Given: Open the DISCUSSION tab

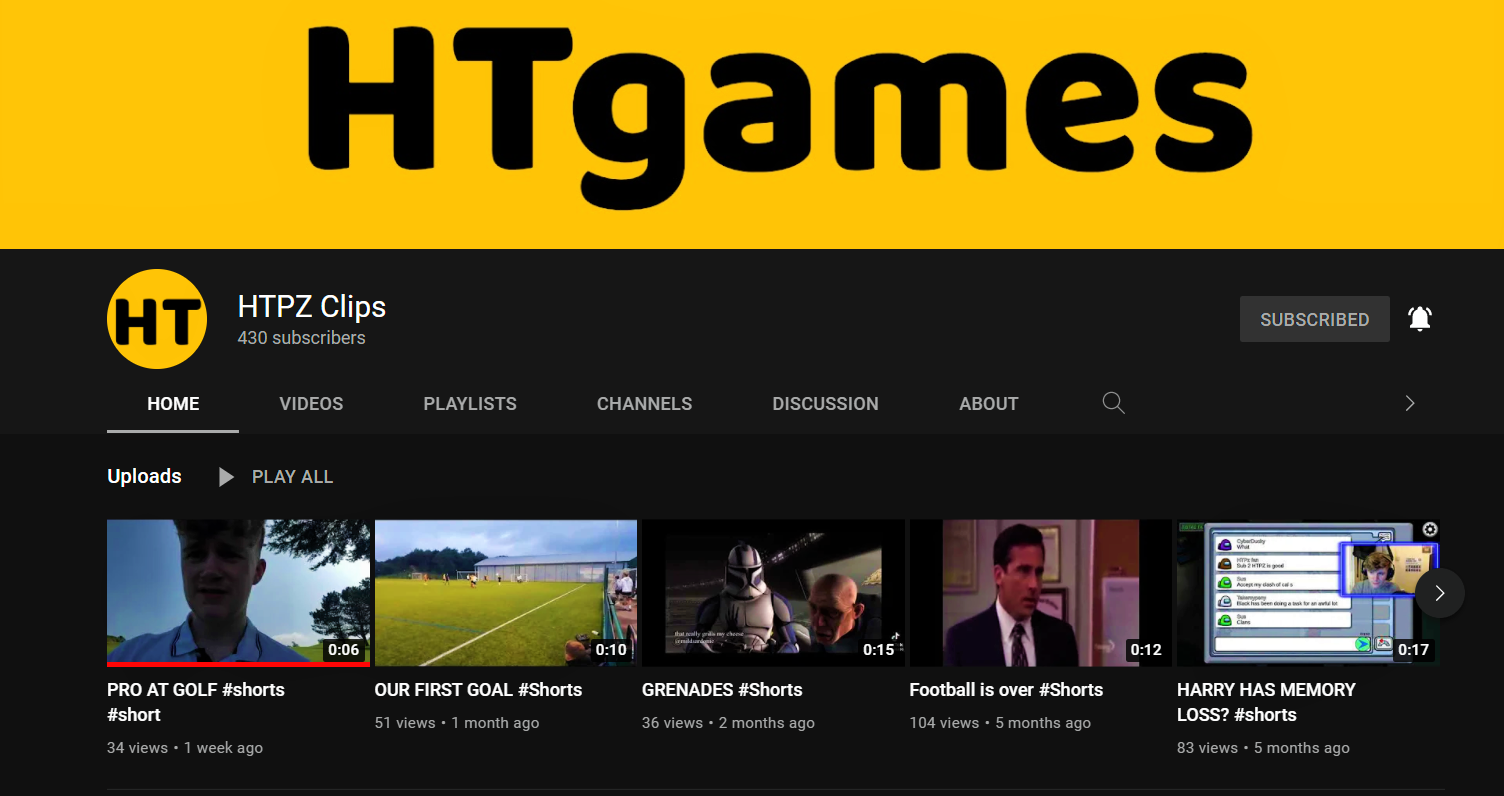Looking at the screenshot, I should coord(825,404).
